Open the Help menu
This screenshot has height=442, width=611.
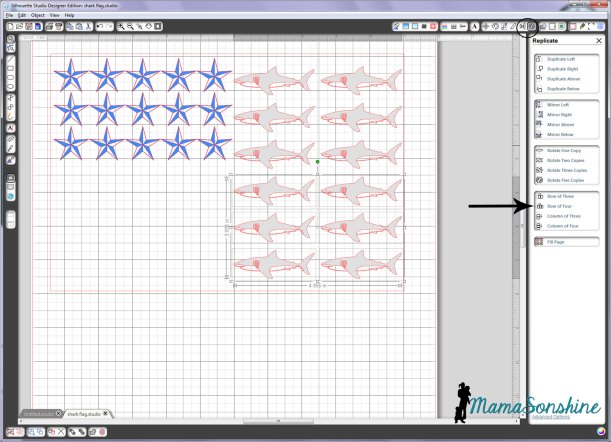click(69, 15)
